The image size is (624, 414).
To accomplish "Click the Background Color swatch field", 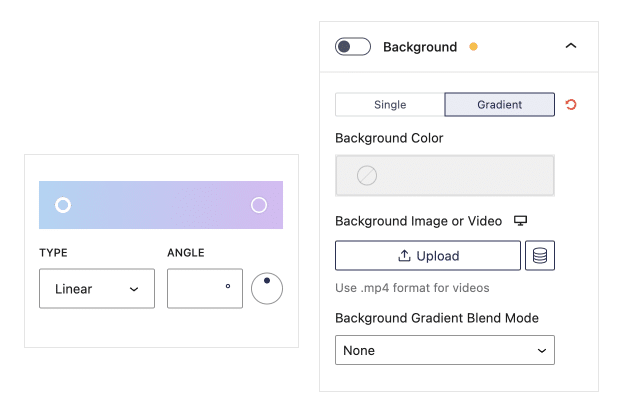I will coord(445,176).
